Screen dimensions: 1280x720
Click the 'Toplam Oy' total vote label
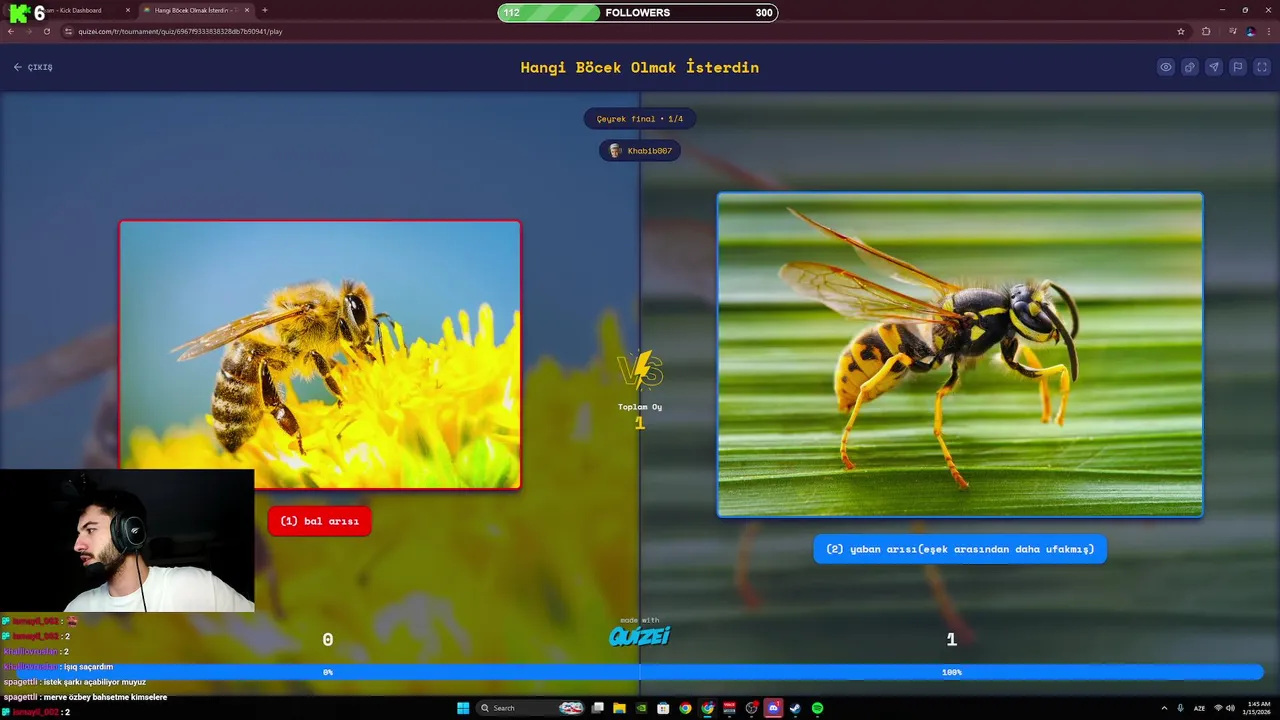click(x=640, y=407)
